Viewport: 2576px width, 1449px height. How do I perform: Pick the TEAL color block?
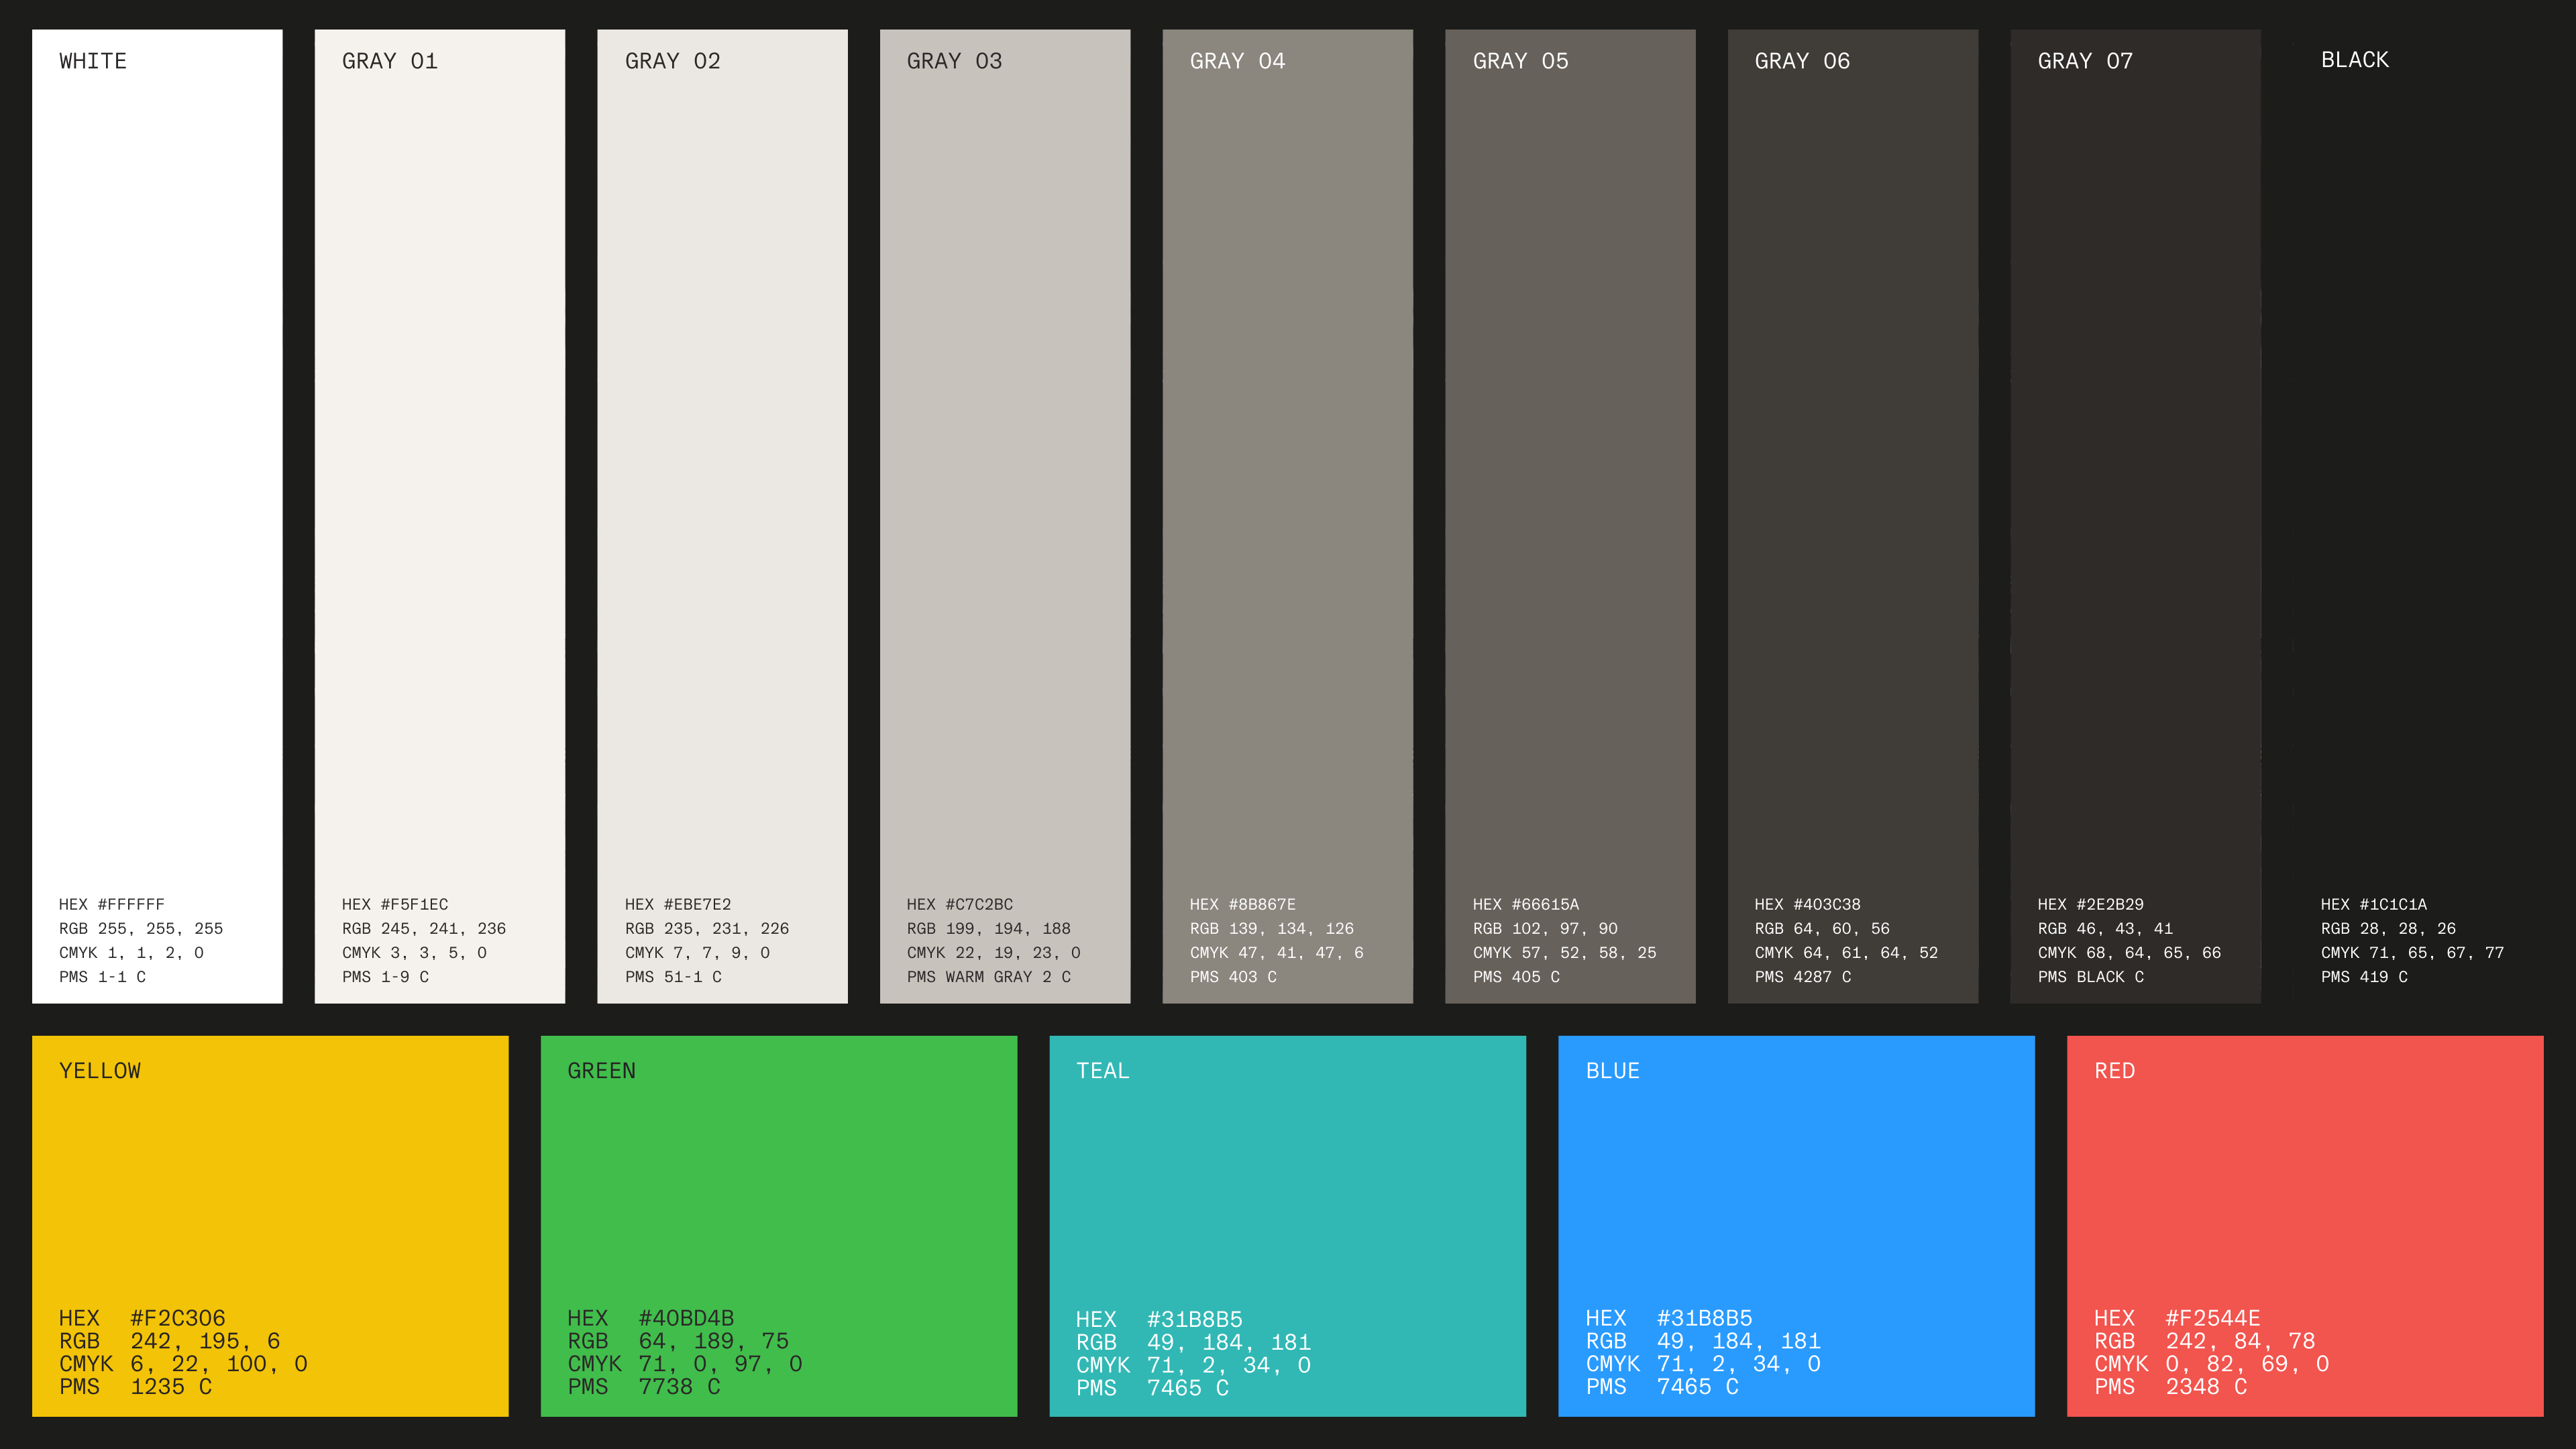[x=1287, y=1190]
